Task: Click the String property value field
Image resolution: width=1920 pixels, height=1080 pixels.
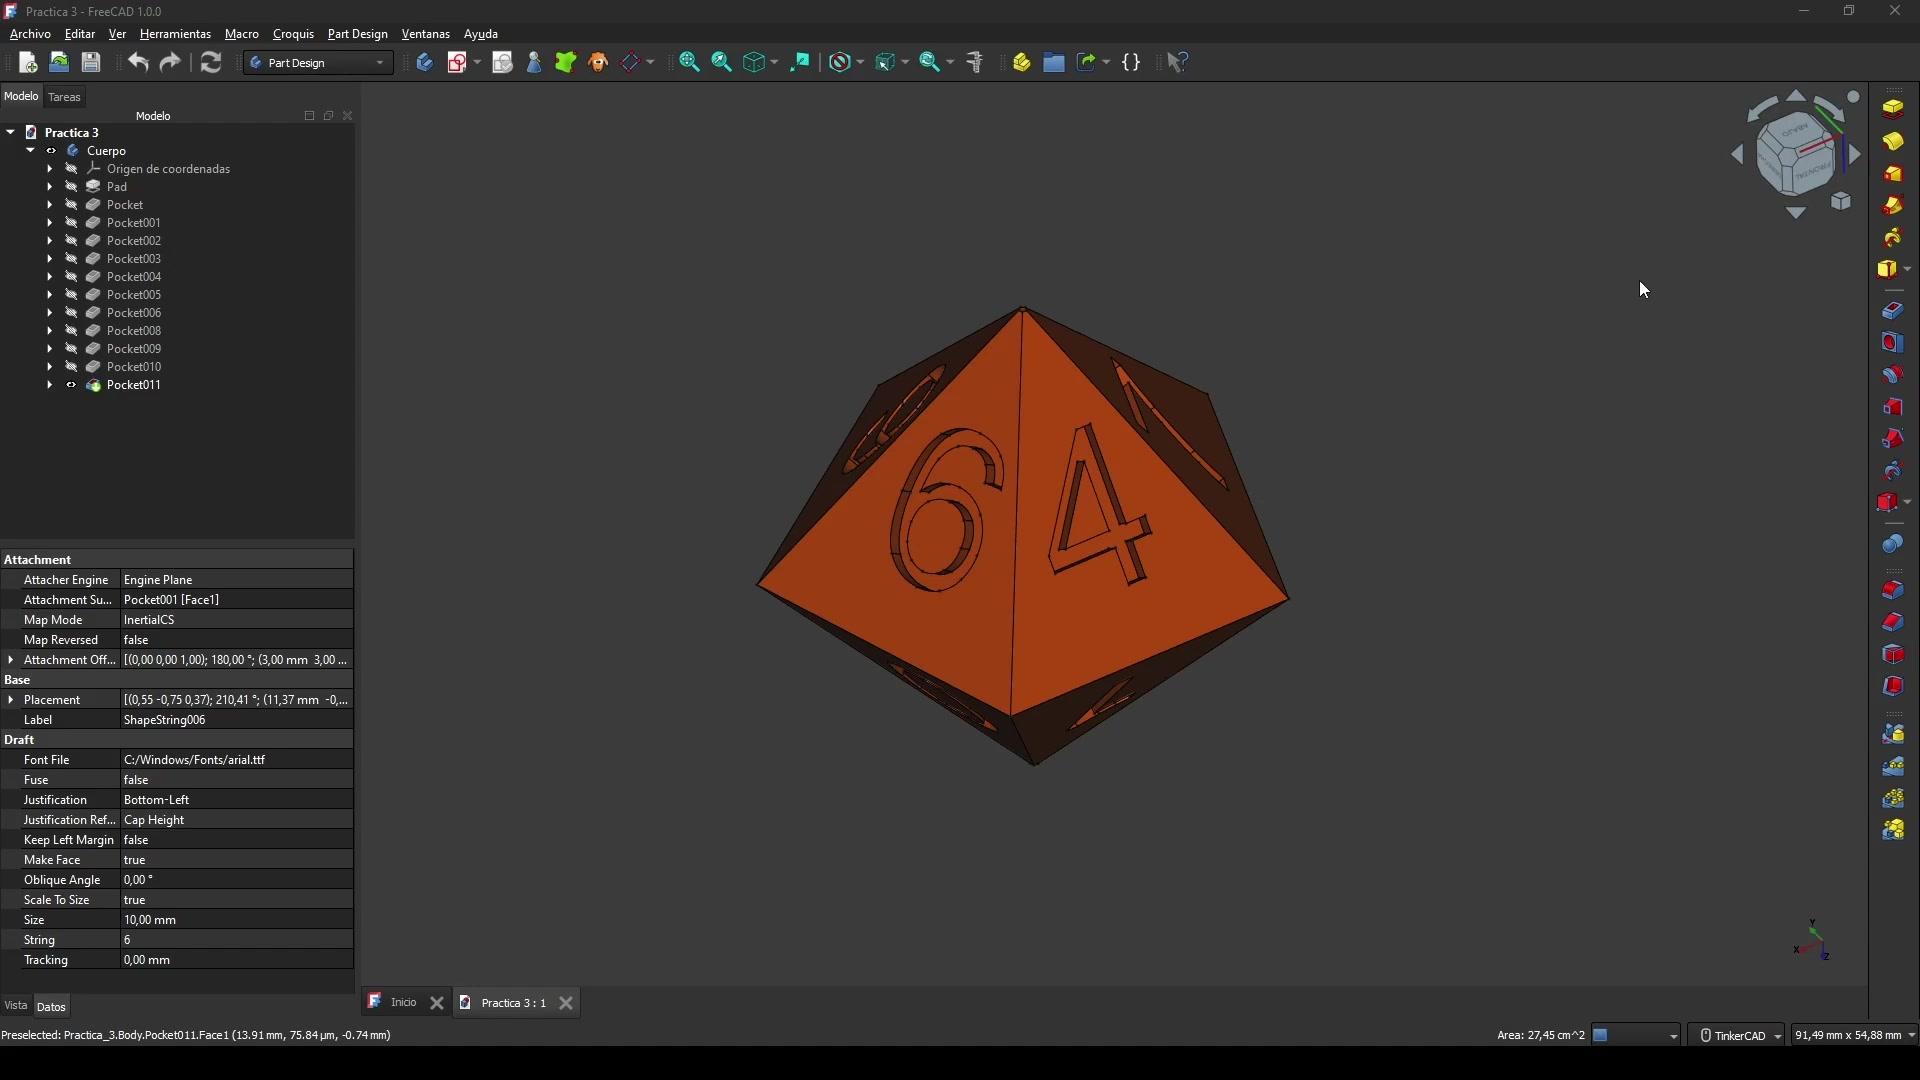Action: [x=235, y=940]
